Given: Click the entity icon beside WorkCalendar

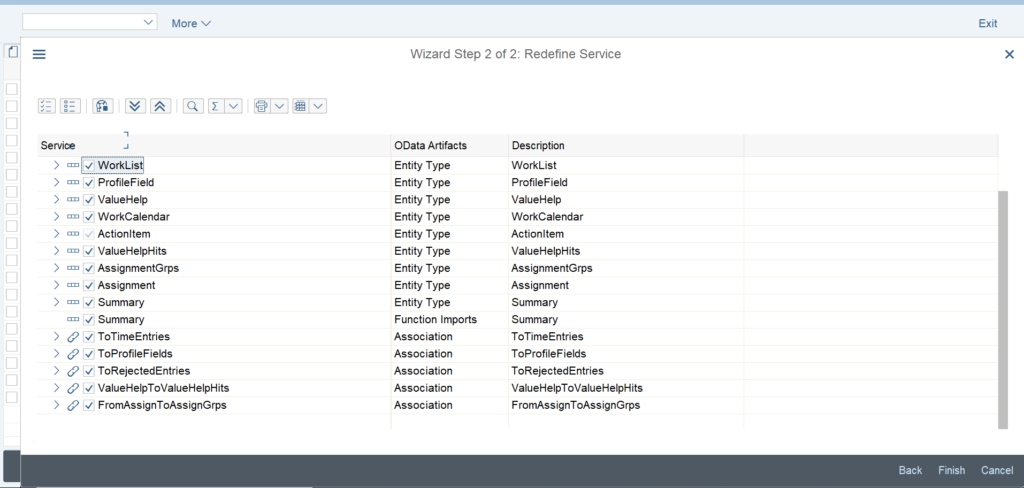Looking at the screenshot, I should [73, 217].
